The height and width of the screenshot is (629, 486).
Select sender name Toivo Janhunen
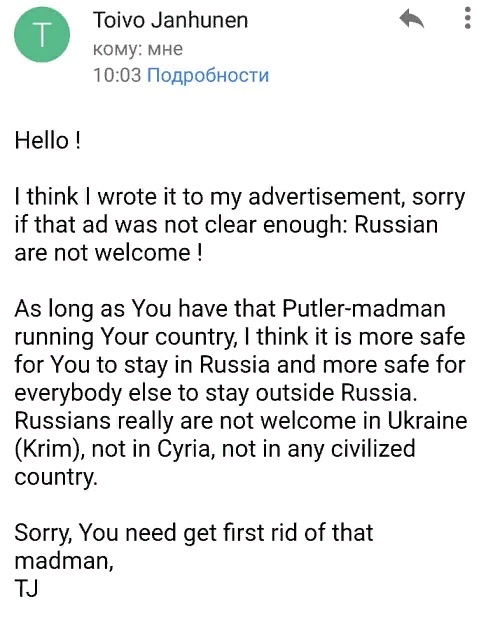(x=170, y=20)
